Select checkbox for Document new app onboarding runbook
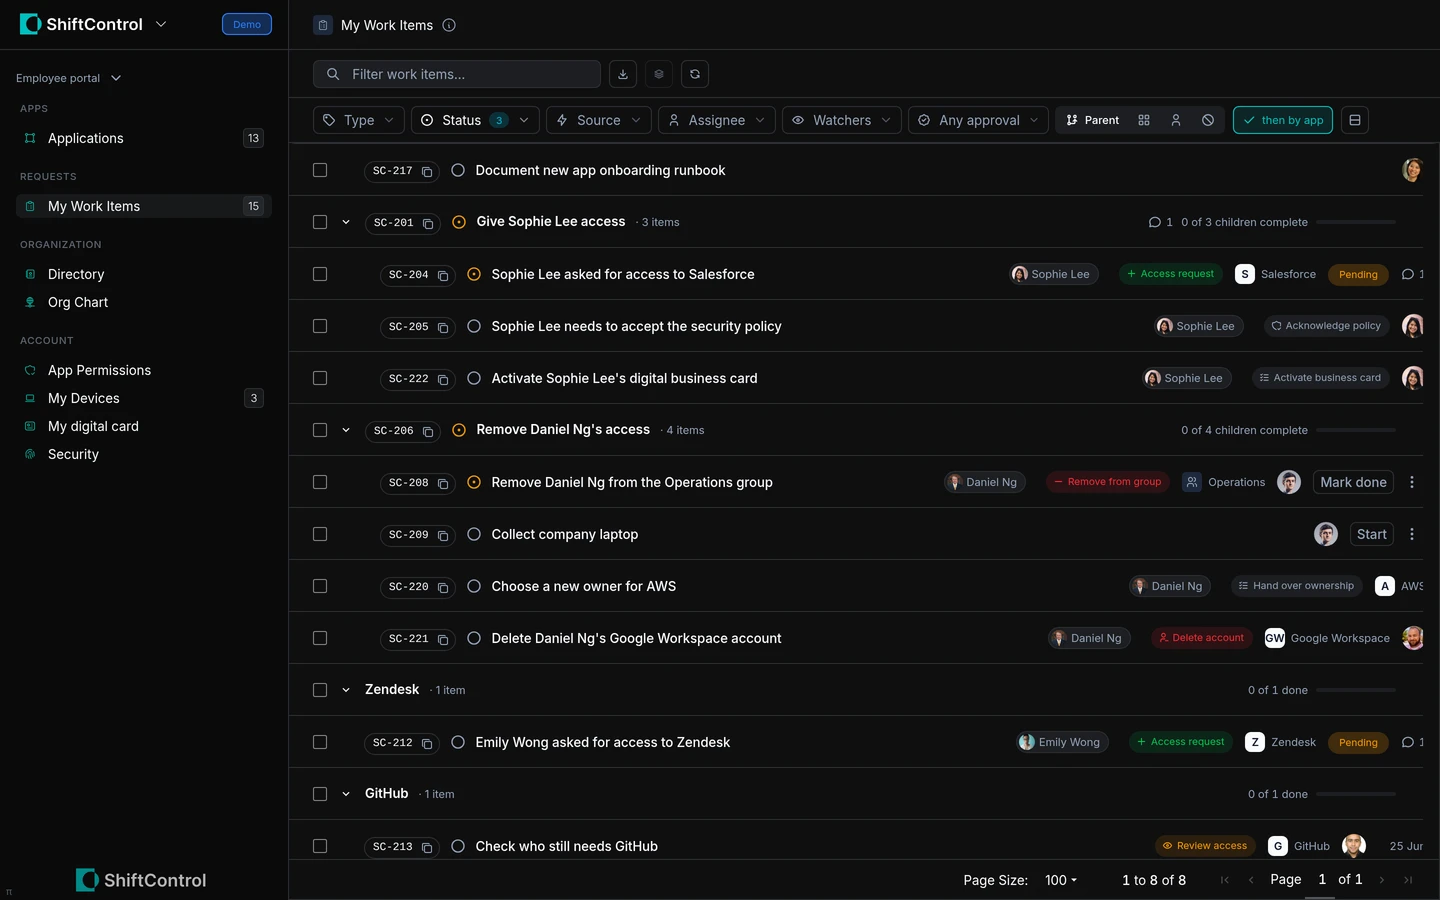This screenshot has width=1440, height=900. pos(320,170)
